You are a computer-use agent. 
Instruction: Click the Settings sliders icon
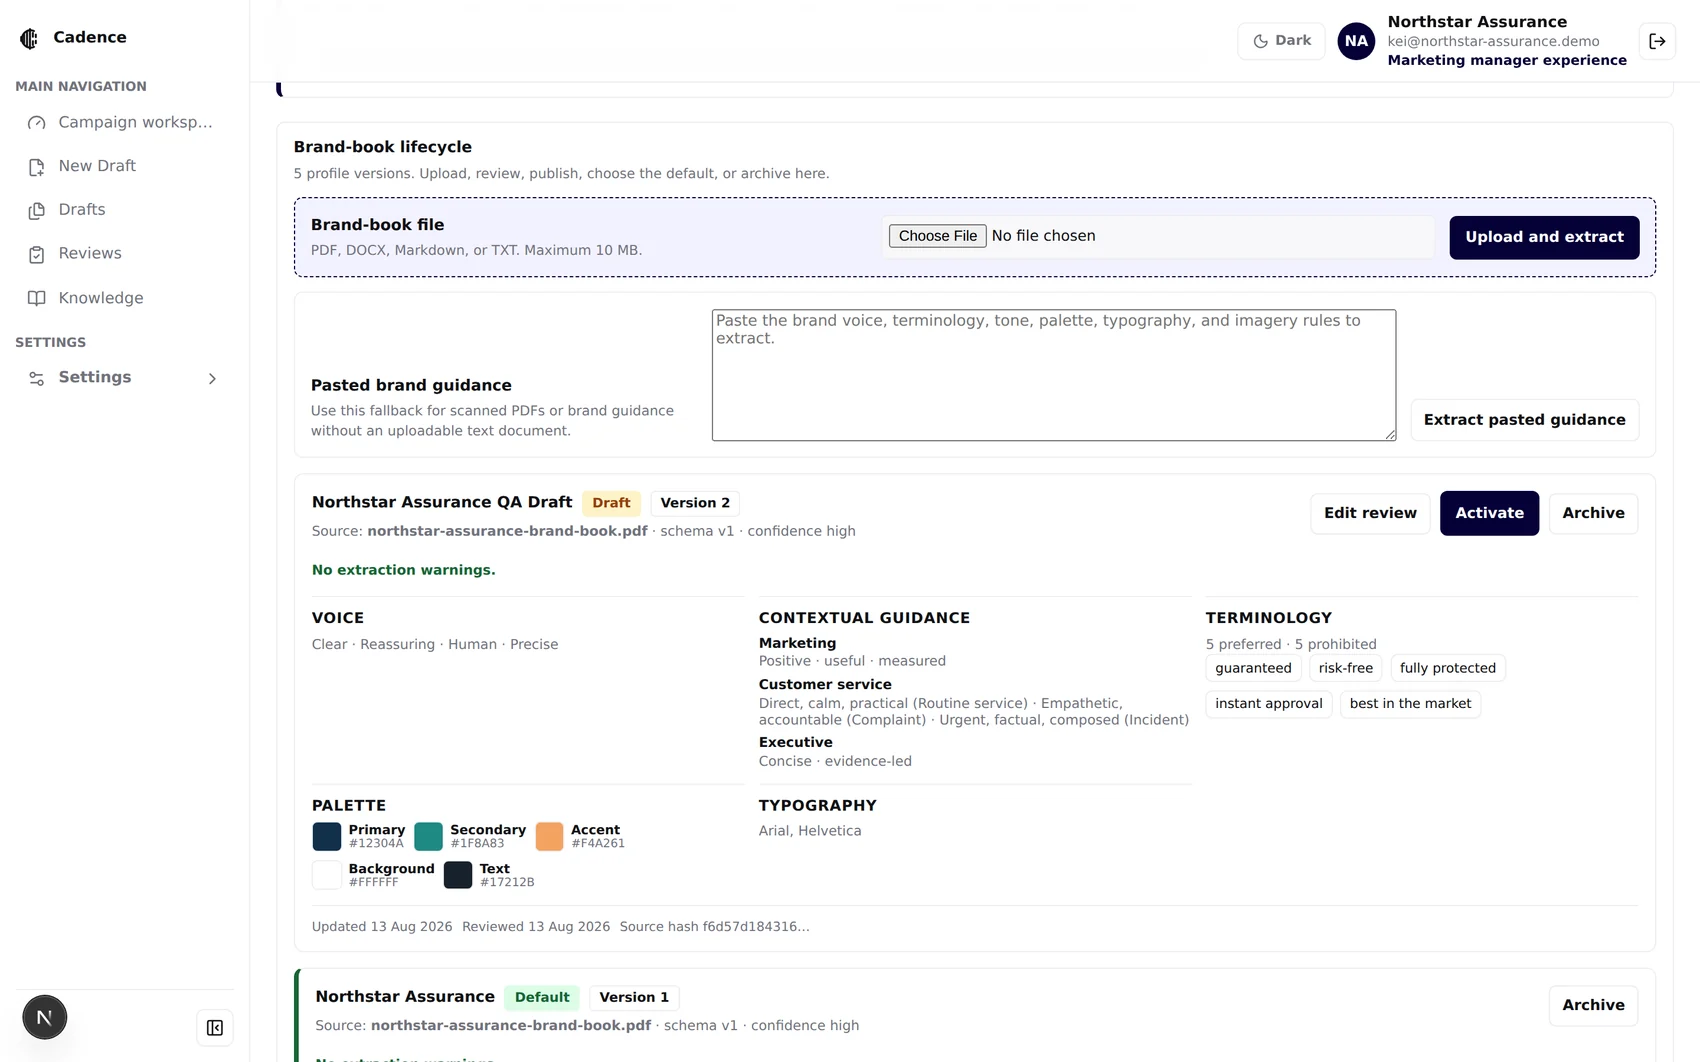click(x=37, y=378)
